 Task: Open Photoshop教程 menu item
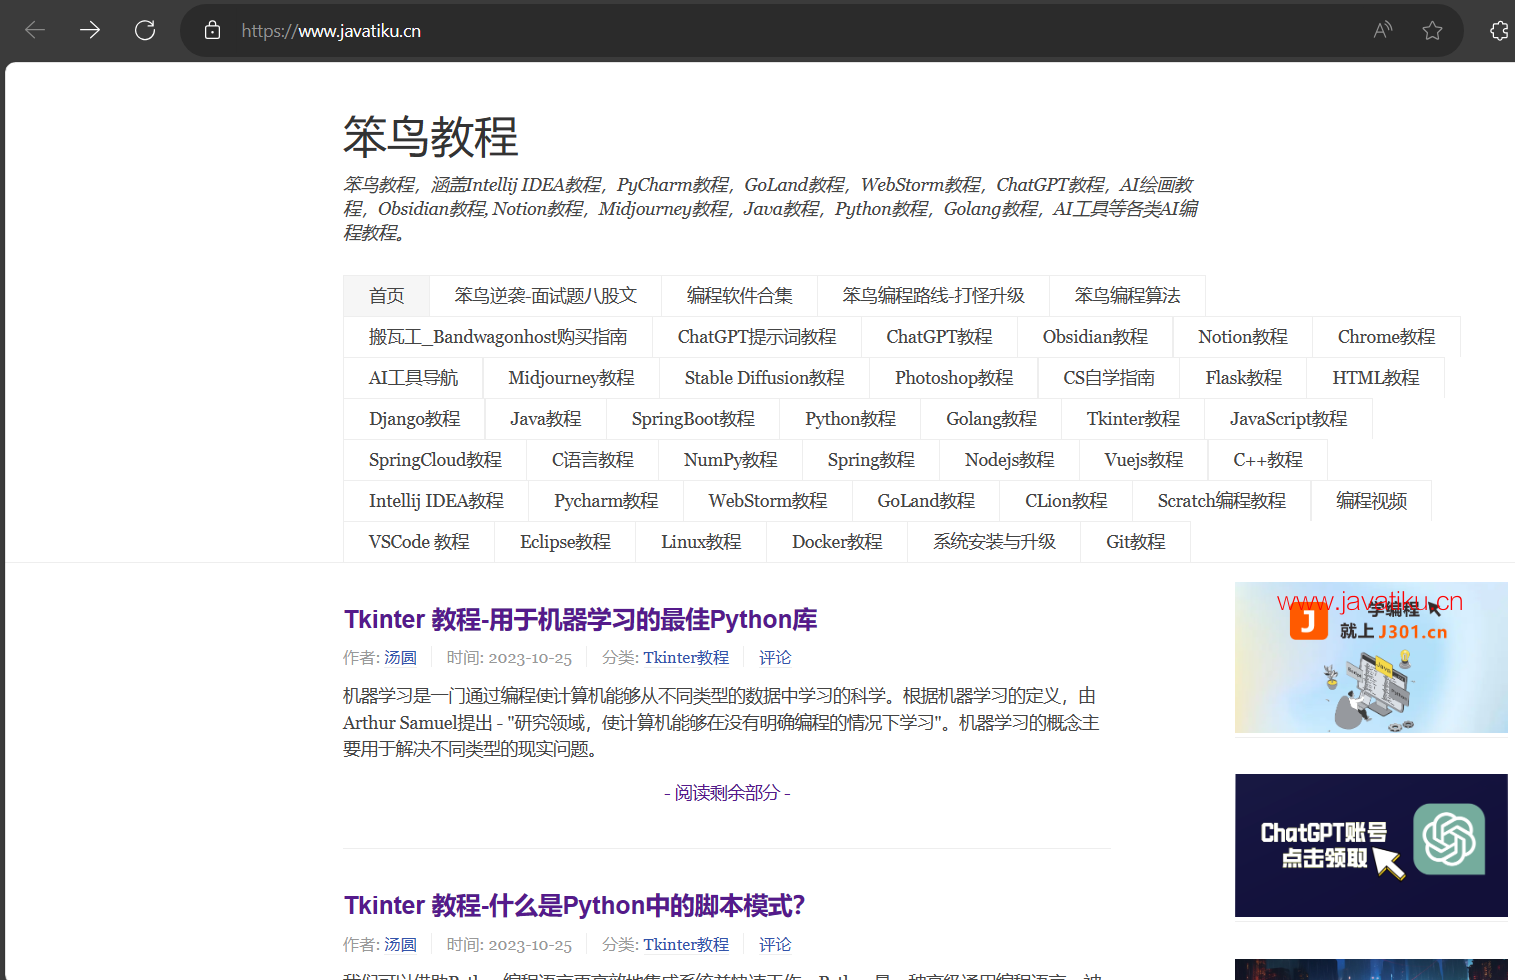[x=954, y=378]
